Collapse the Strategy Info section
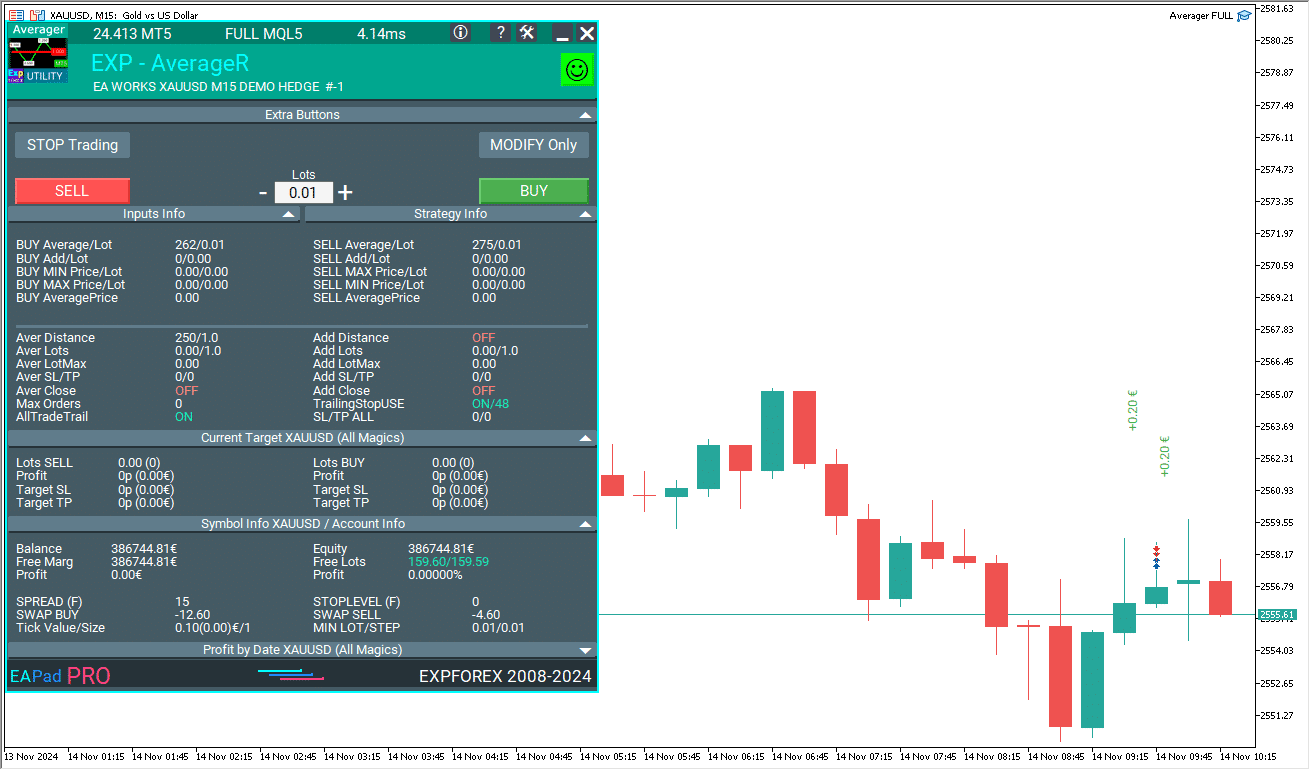The width and height of the screenshot is (1310, 770). pos(585,214)
